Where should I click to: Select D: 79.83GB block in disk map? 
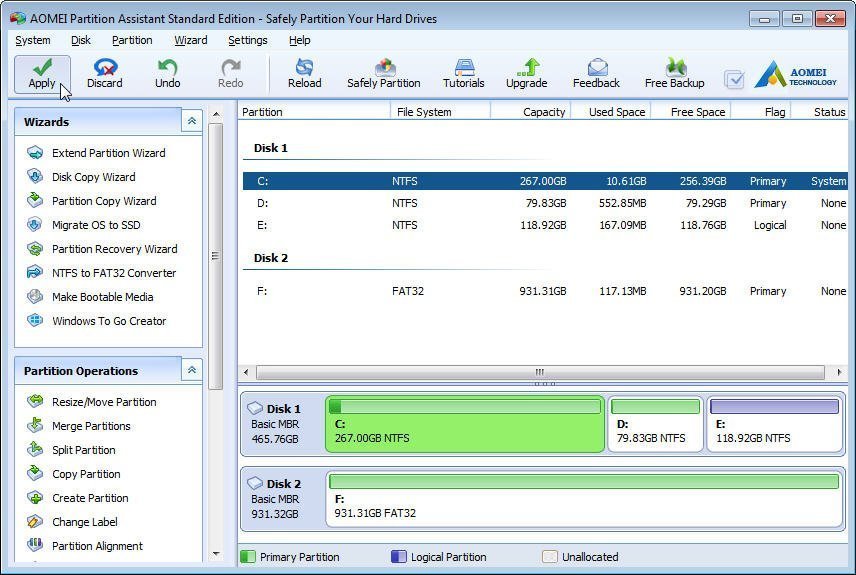[x=655, y=424]
